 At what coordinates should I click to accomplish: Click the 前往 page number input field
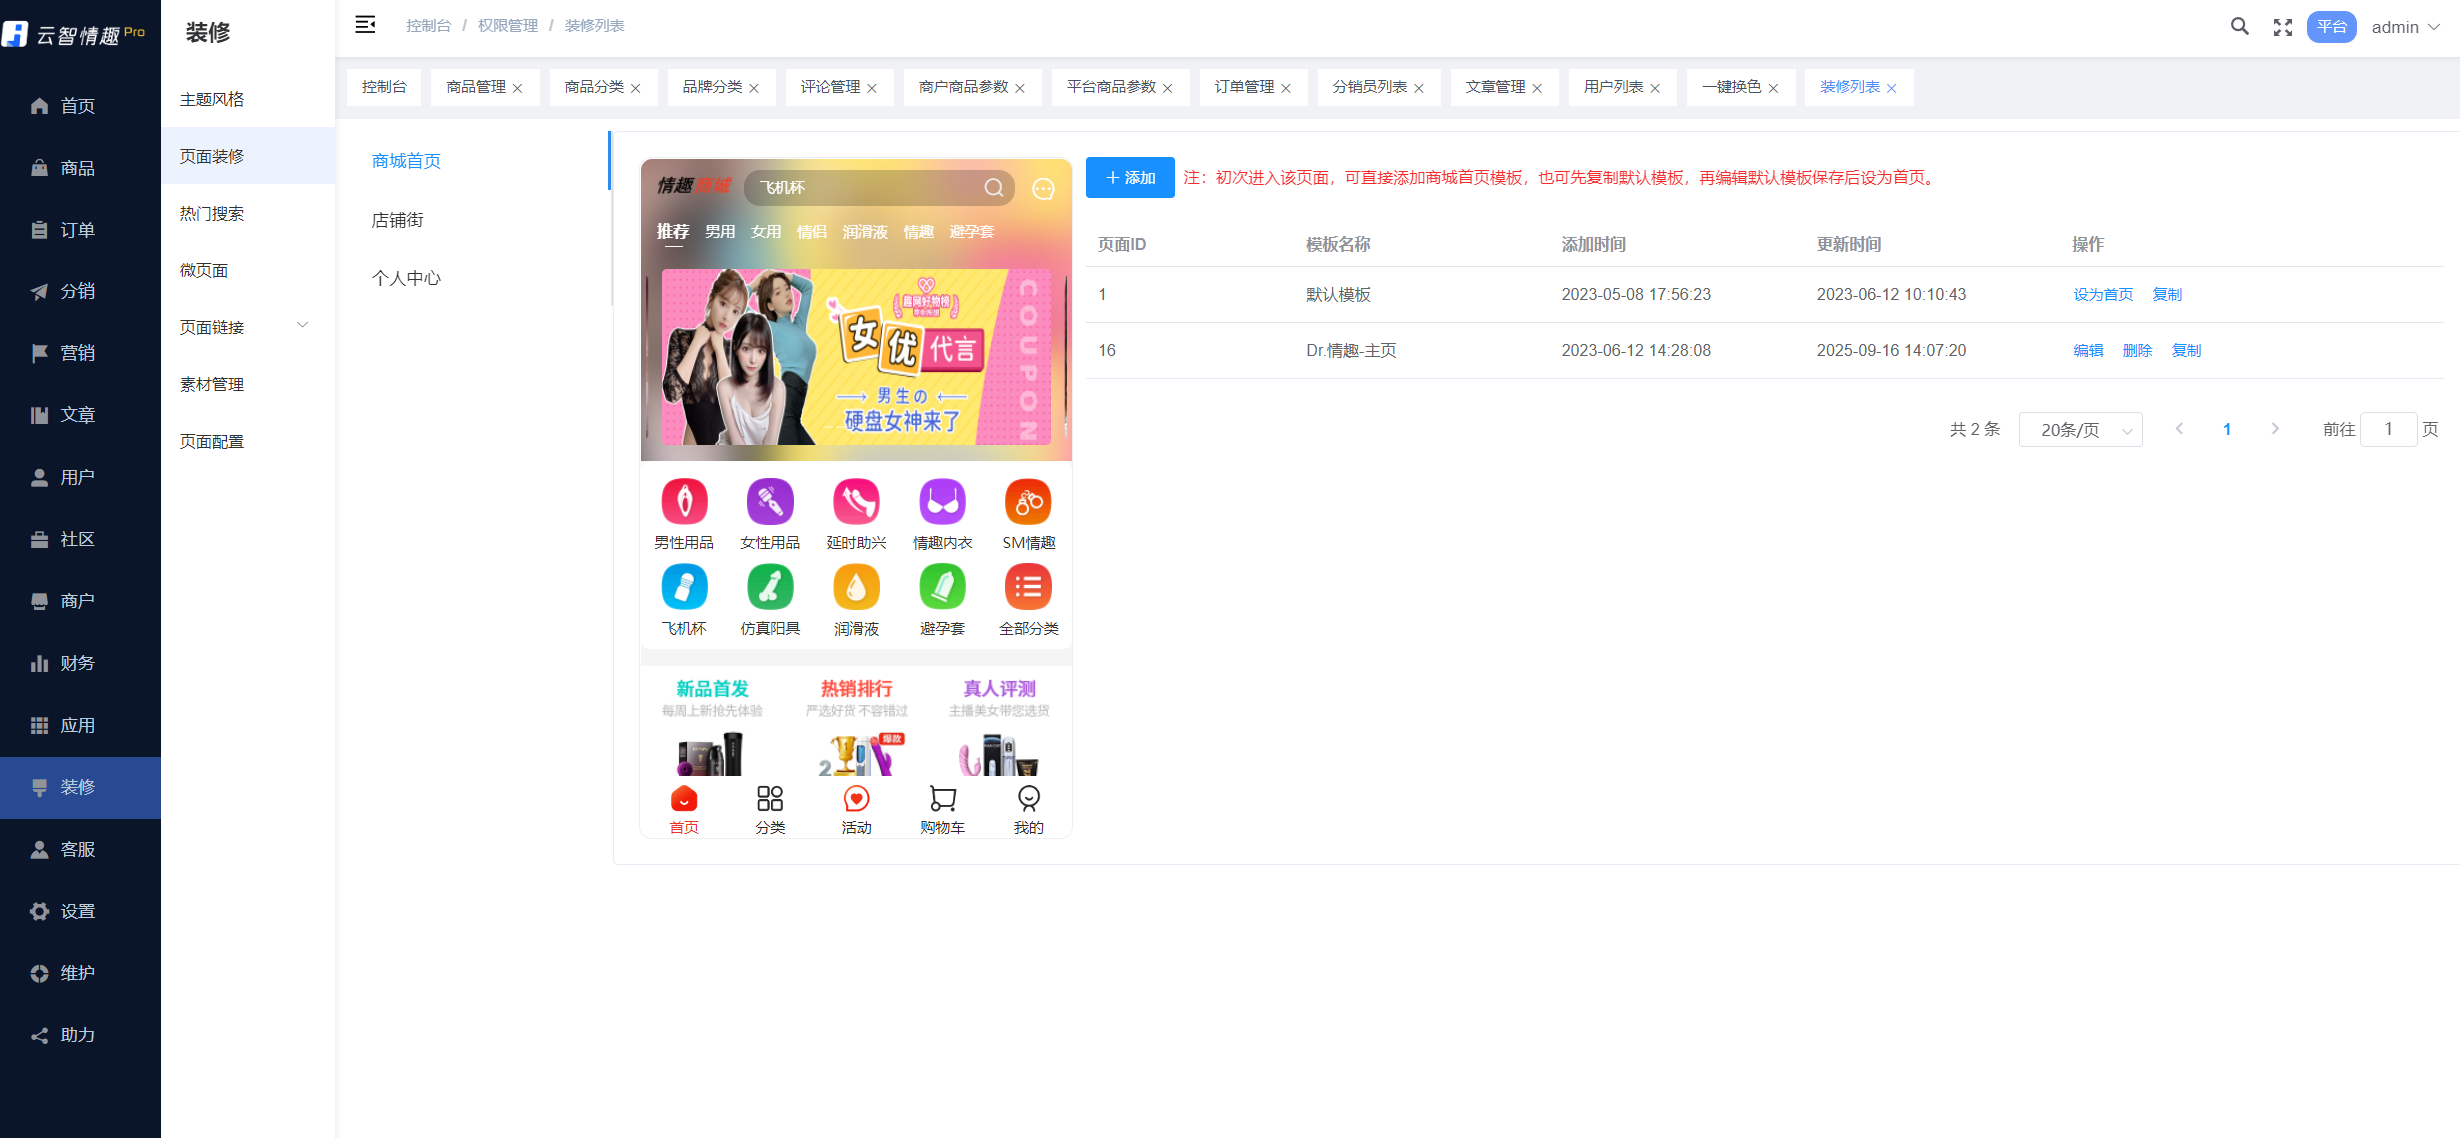point(2388,429)
